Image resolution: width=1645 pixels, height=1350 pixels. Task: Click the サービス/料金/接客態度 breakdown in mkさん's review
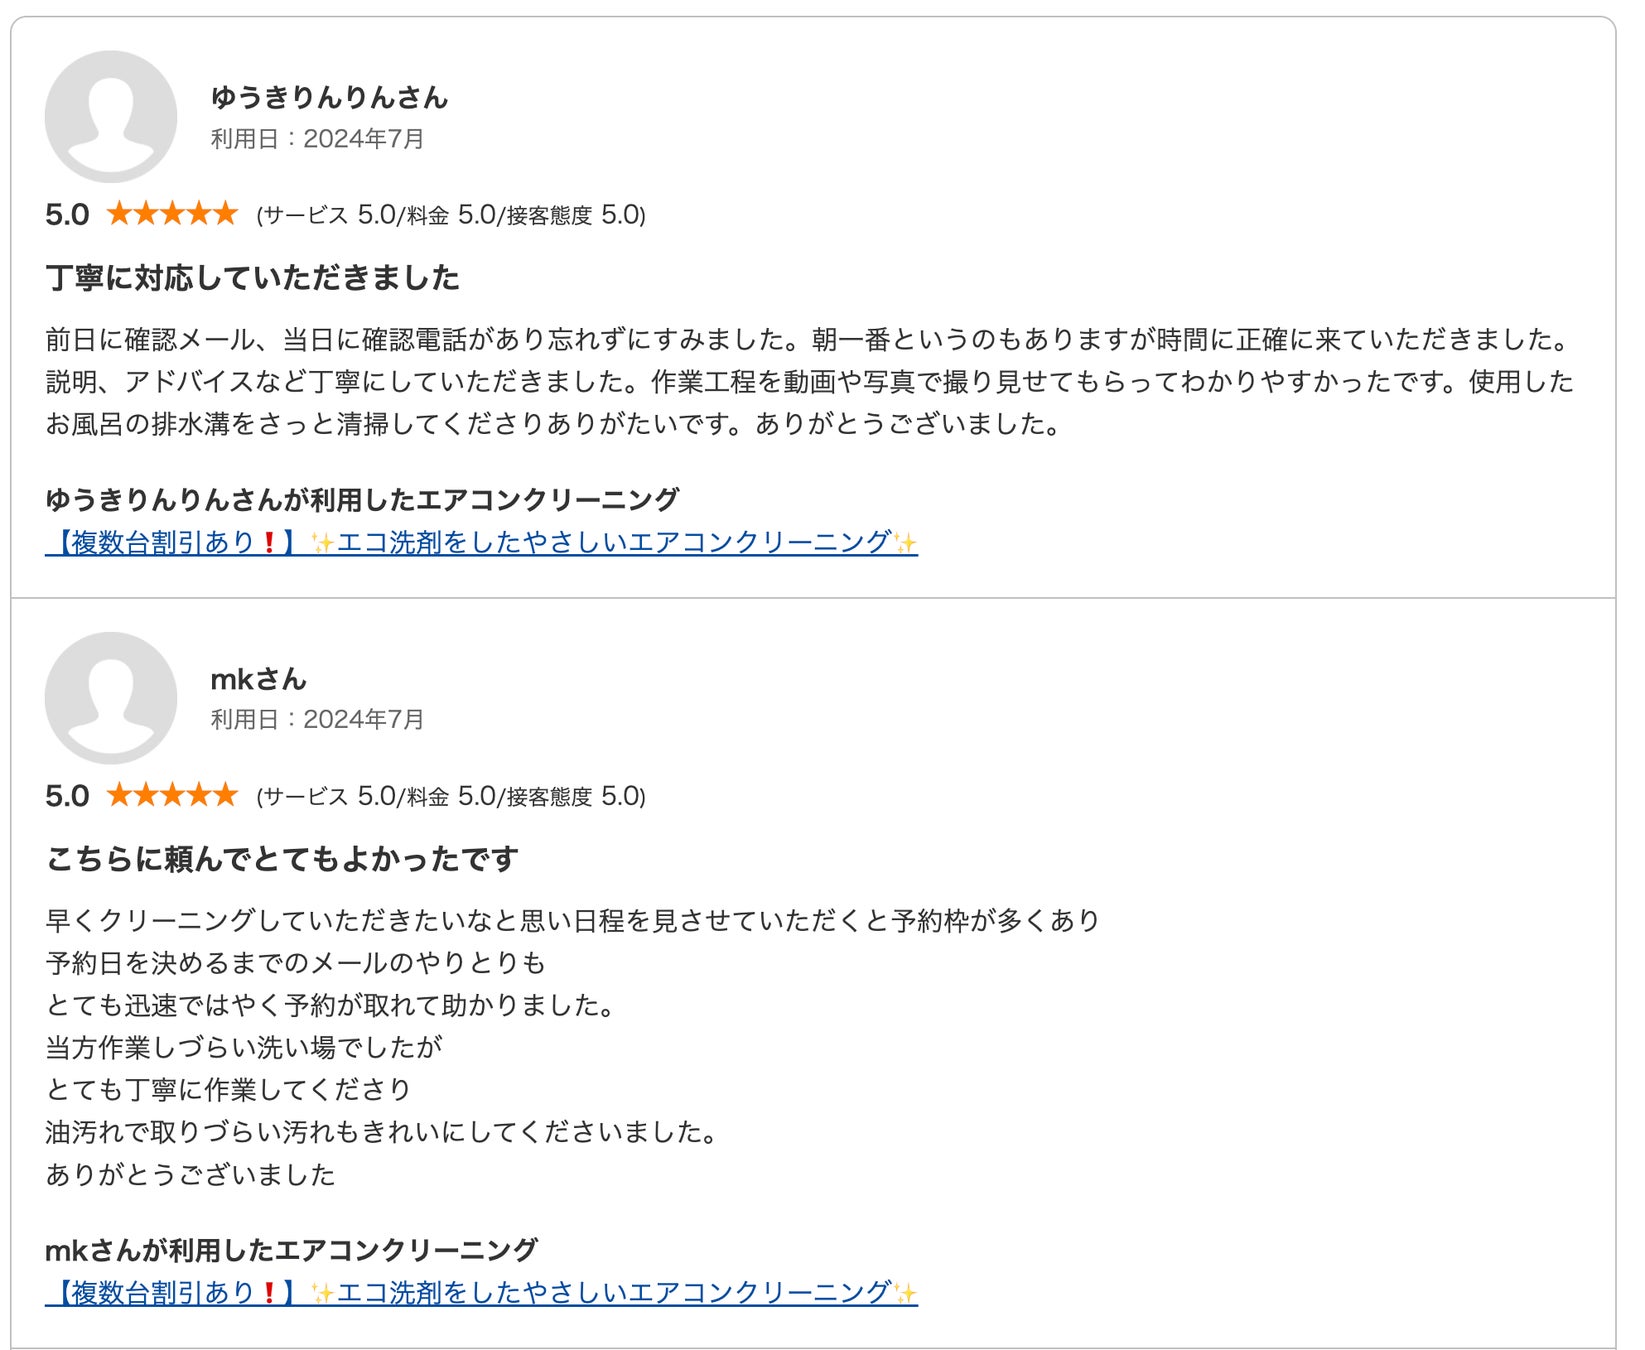pos(451,796)
